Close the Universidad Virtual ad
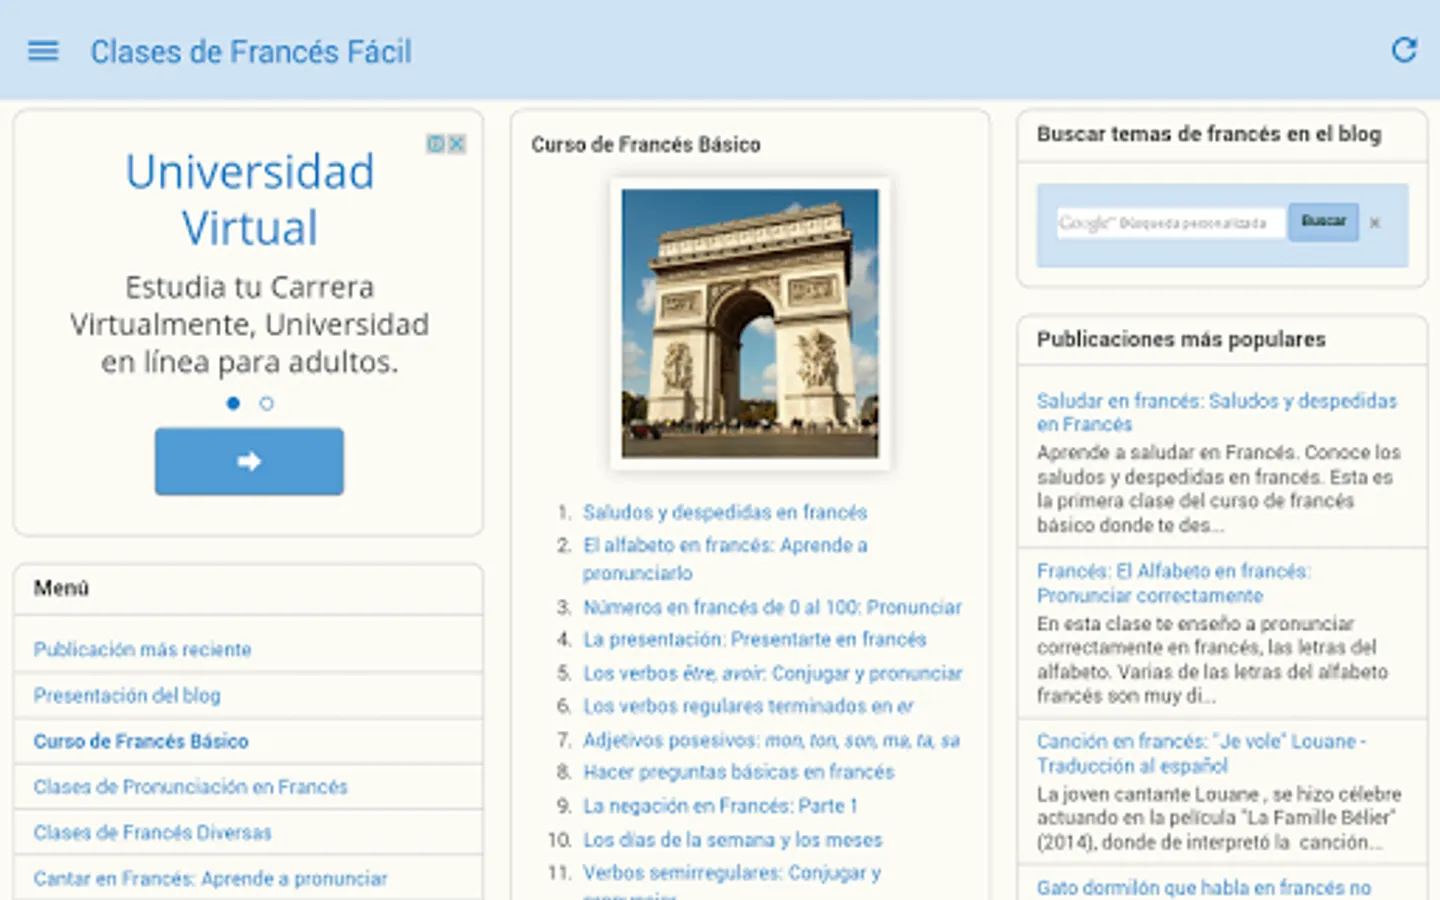 [456, 144]
